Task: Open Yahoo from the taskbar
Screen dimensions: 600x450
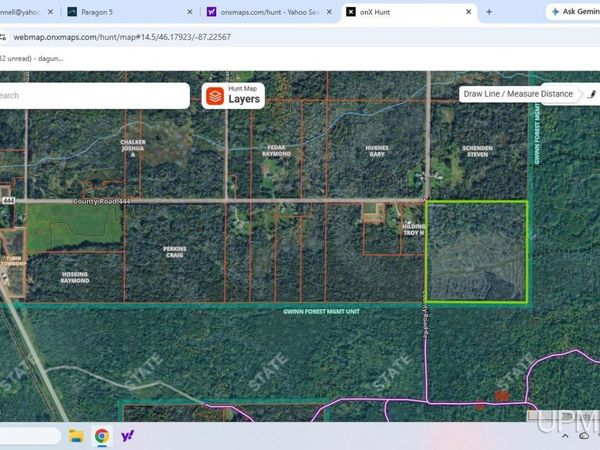Action: tap(127, 436)
